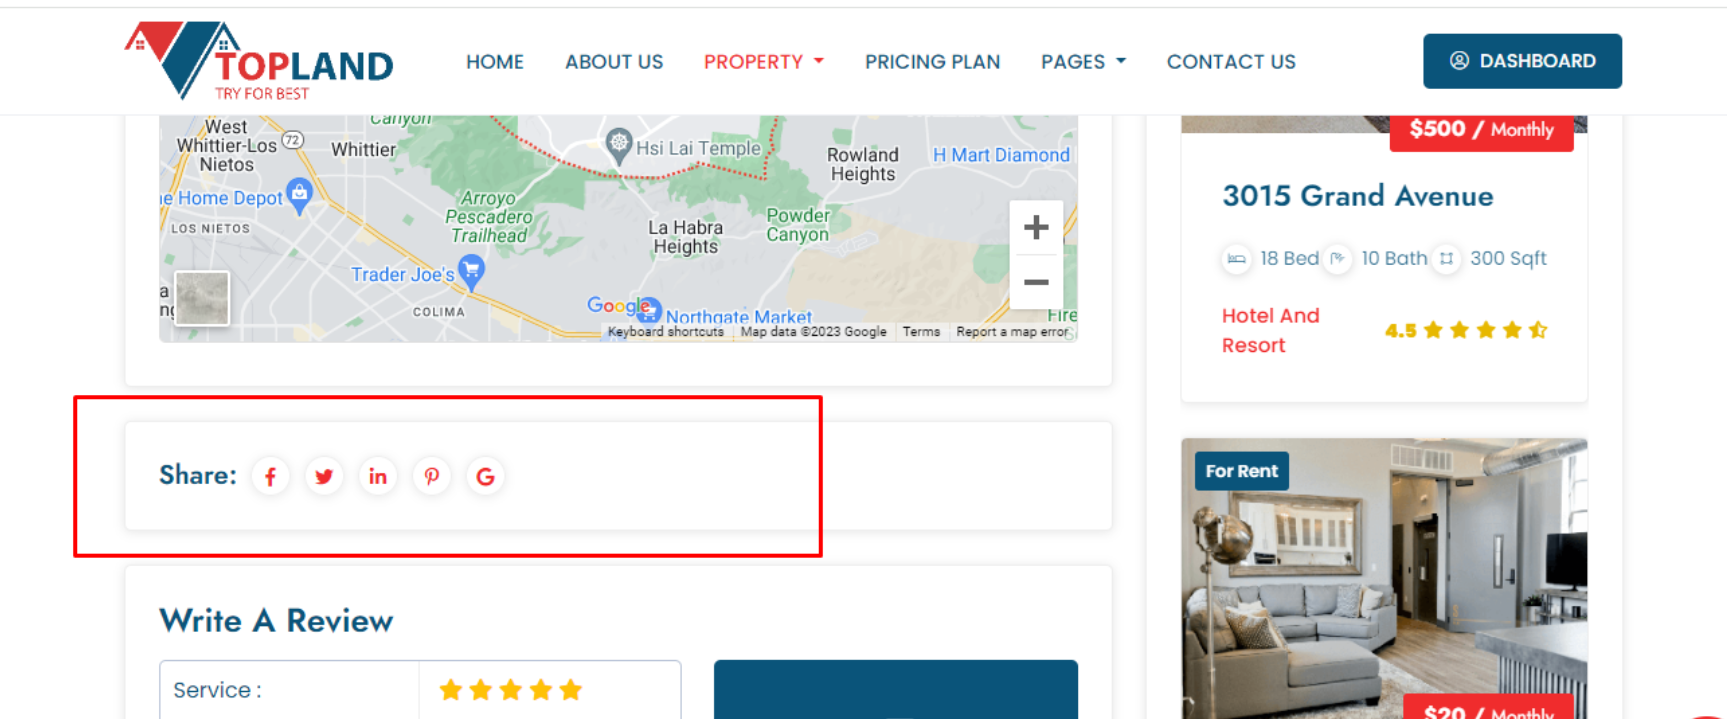
Task: Click Hsi Lai Temple map marker
Action: (x=619, y=145)
